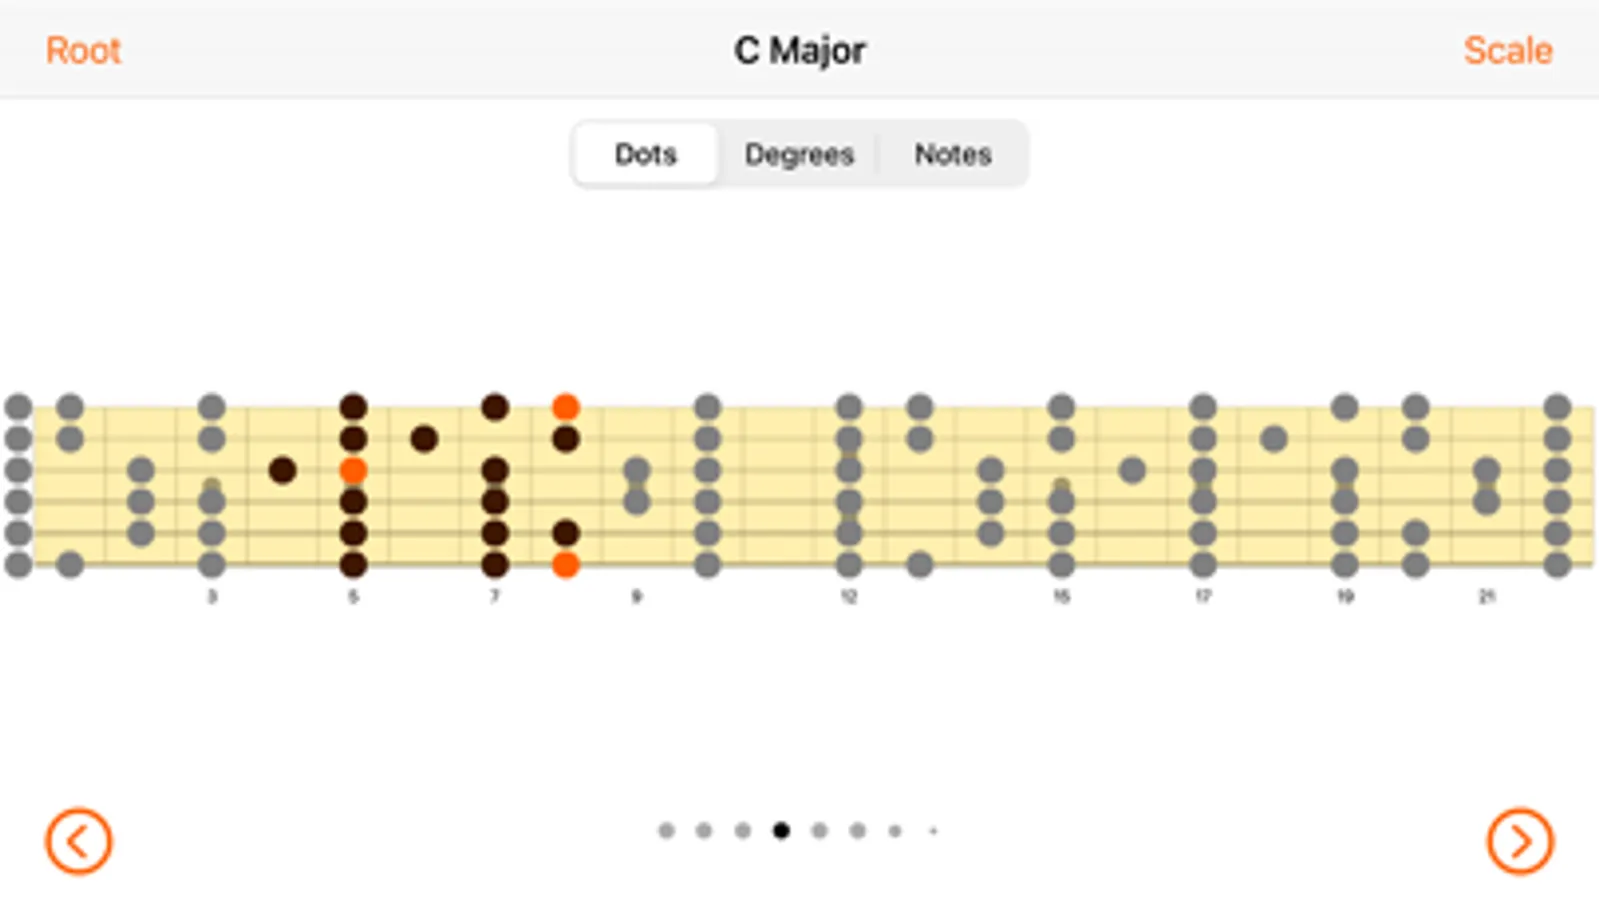This screenshot has height=900, width=1599.
Task: Tap the dark dot at fret 4
Action: click(x=282, y=470)
